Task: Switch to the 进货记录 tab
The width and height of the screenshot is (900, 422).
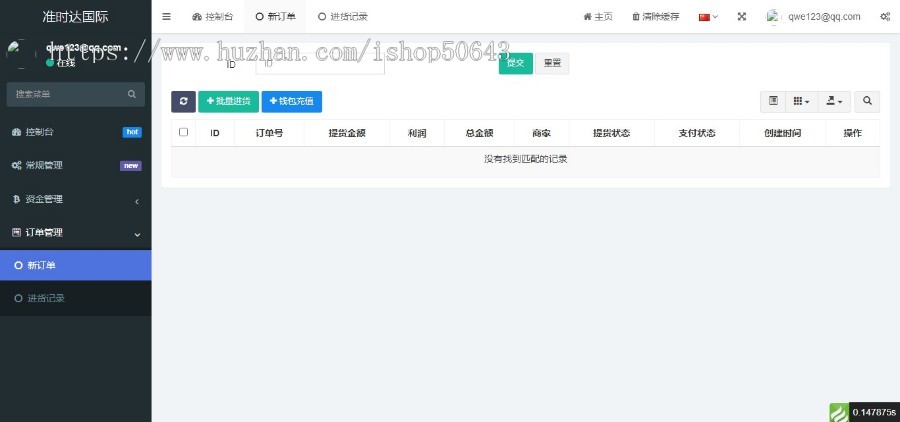Action: tap(343, 17)
